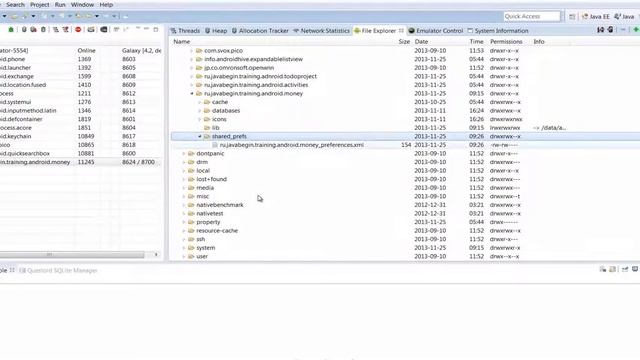Open the System Information tab
640x360 pixels.
[498, 31]
